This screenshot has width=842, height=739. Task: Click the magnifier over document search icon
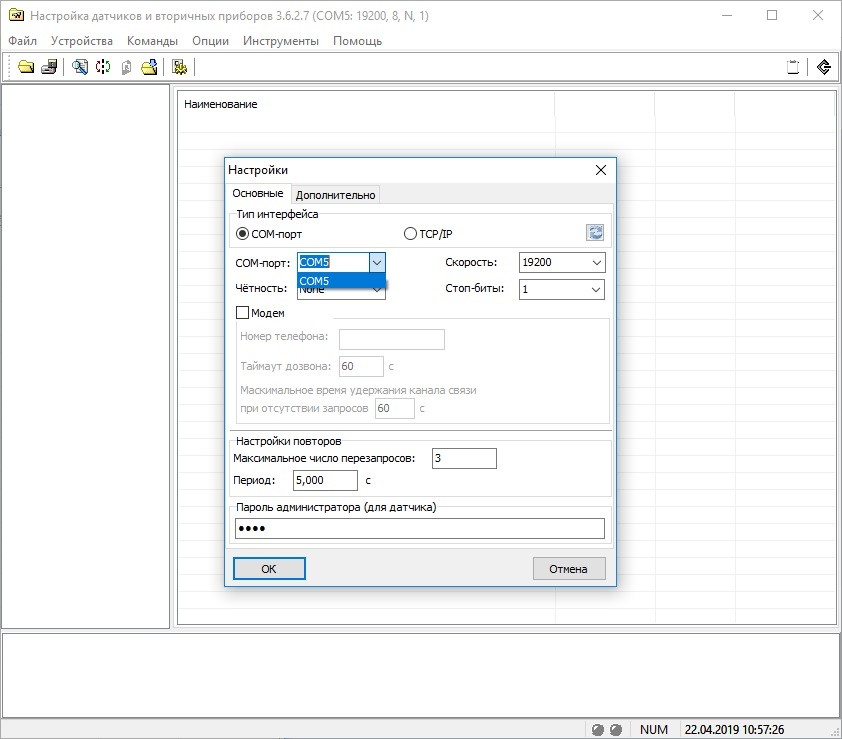[x=80, y=67]
